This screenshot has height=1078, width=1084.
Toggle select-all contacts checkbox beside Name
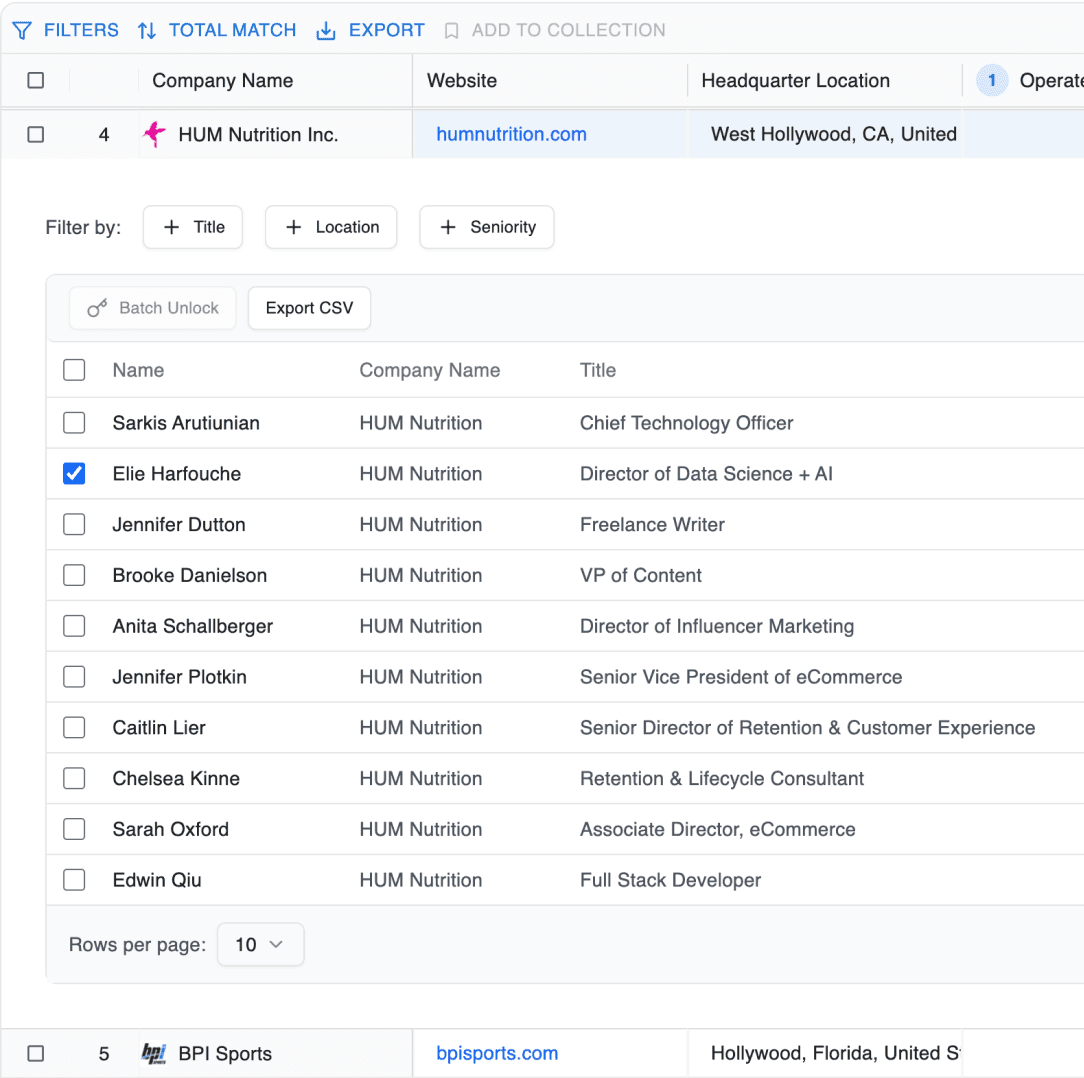[74, 370]
